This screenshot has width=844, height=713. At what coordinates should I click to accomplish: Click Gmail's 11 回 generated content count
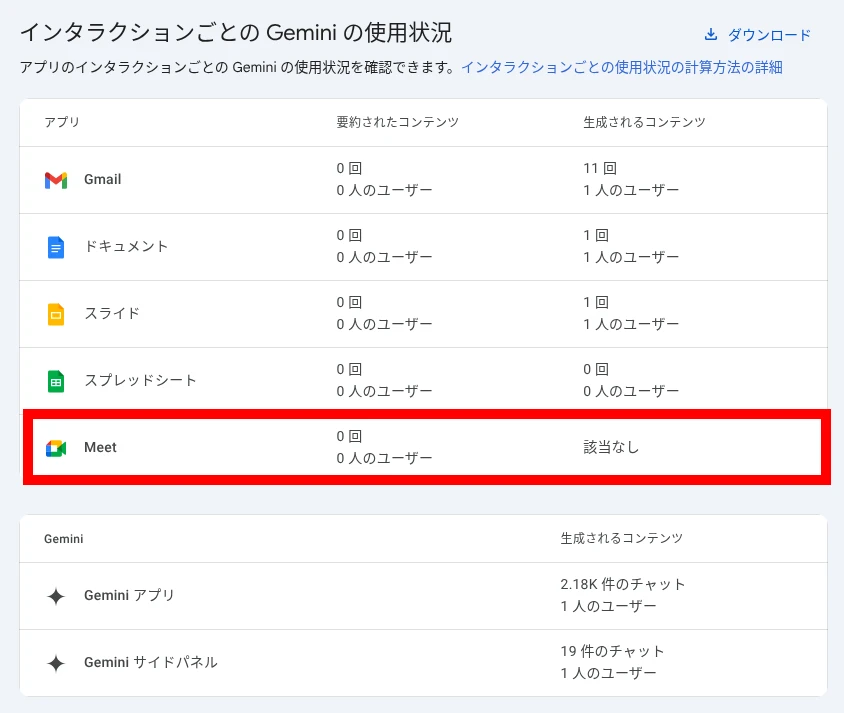[x=599, y=169]
